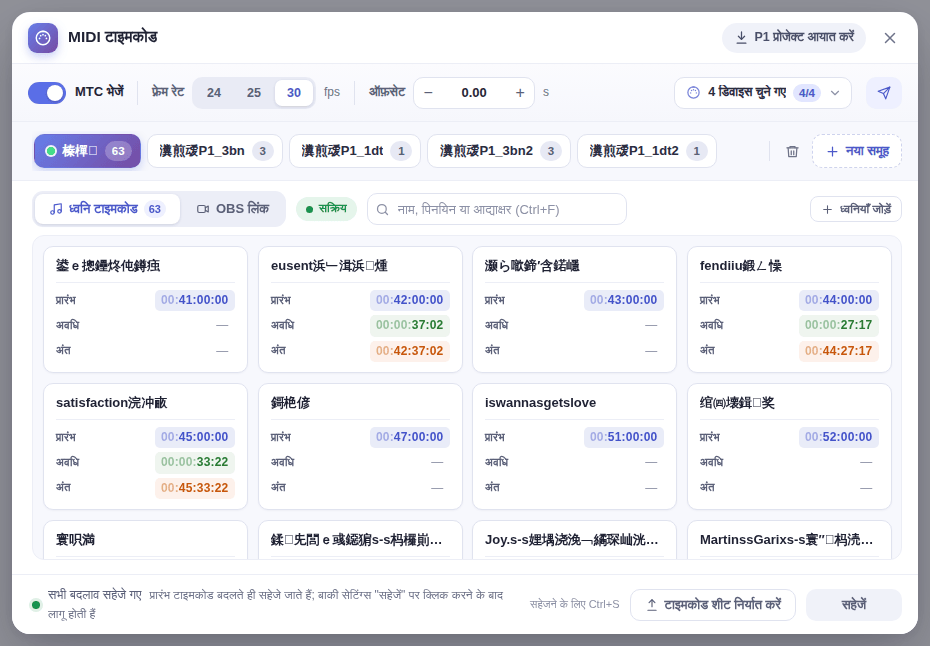
Task: Select the active group tab with 63
Action: coord(87,151)
